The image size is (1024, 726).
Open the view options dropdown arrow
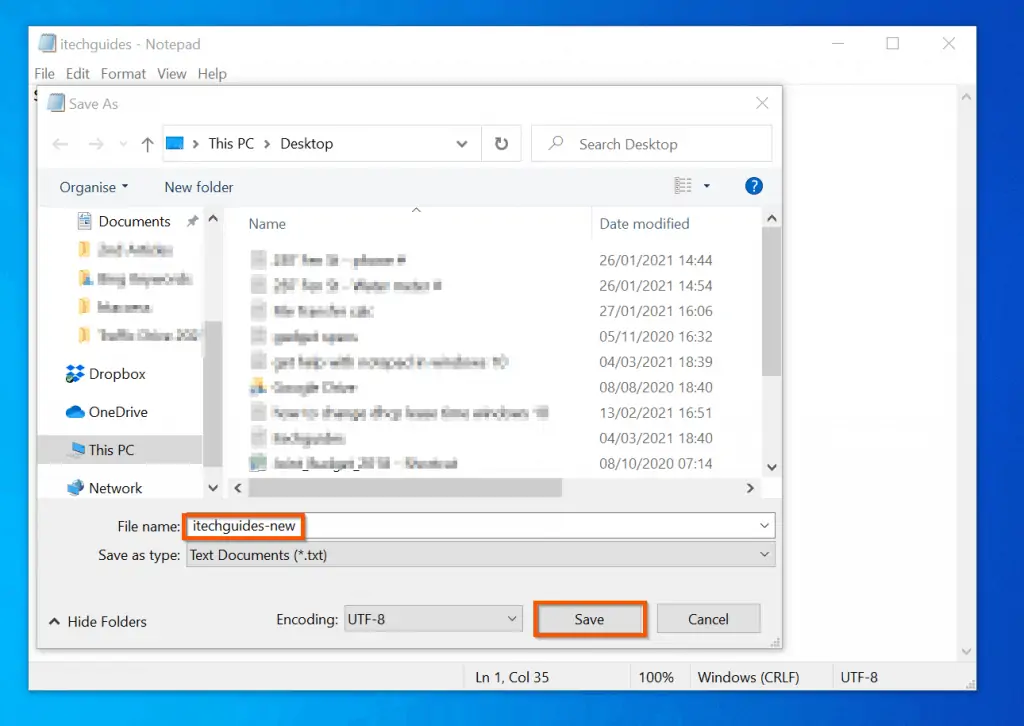click(x=707, y=186)
